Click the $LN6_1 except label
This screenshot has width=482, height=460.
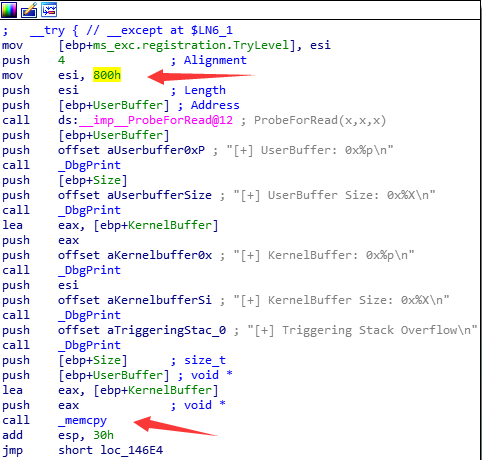point(212,30)
